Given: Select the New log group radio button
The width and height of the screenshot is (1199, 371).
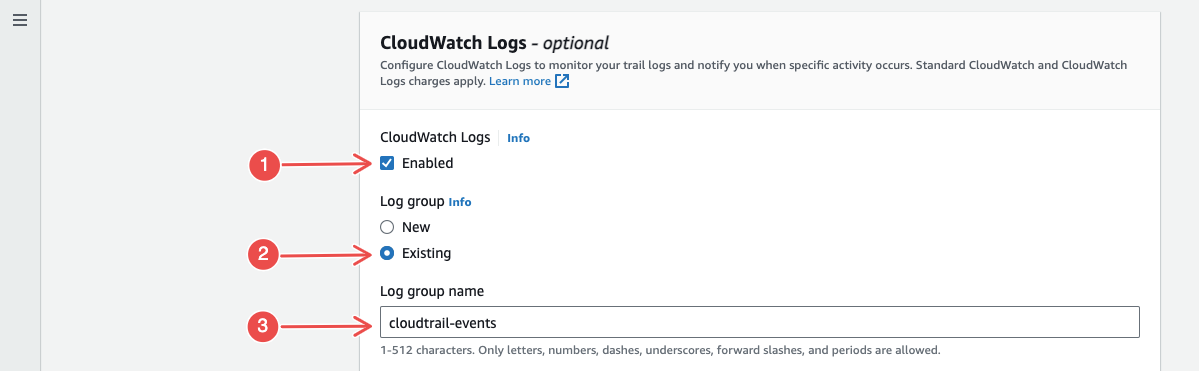Looking at the screenshot, I should [x=388, y=227].
